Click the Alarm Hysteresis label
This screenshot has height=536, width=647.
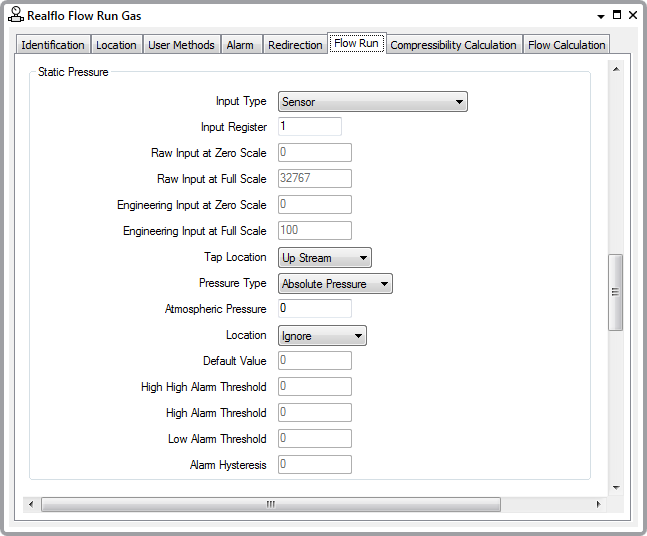pos(228,465)
